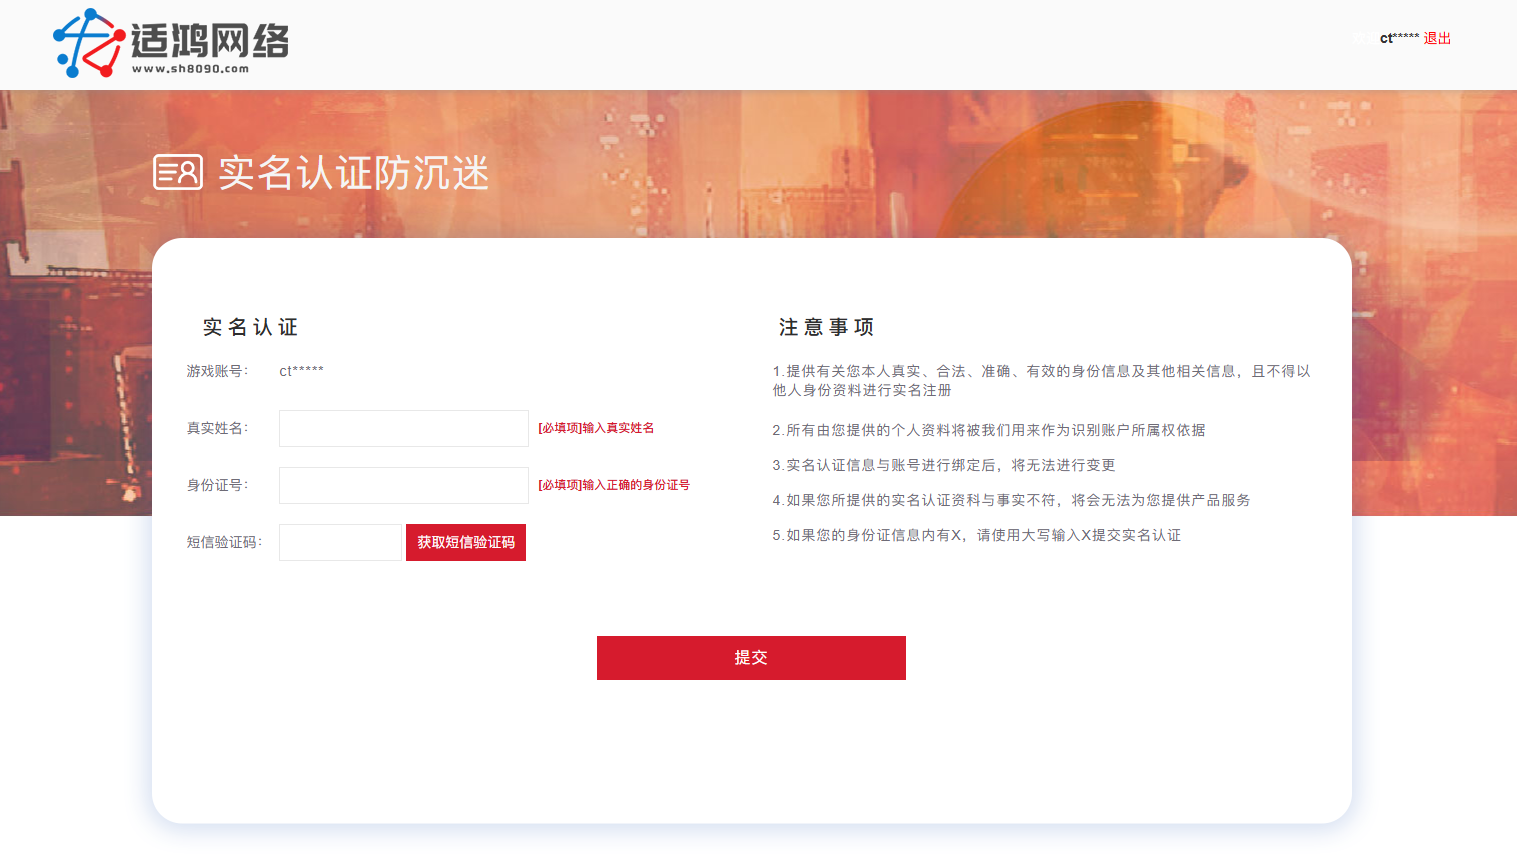1517x862 pixels.
Task: Click the www.sh8090.com text under the logo
Action: (x=190, y=69)
